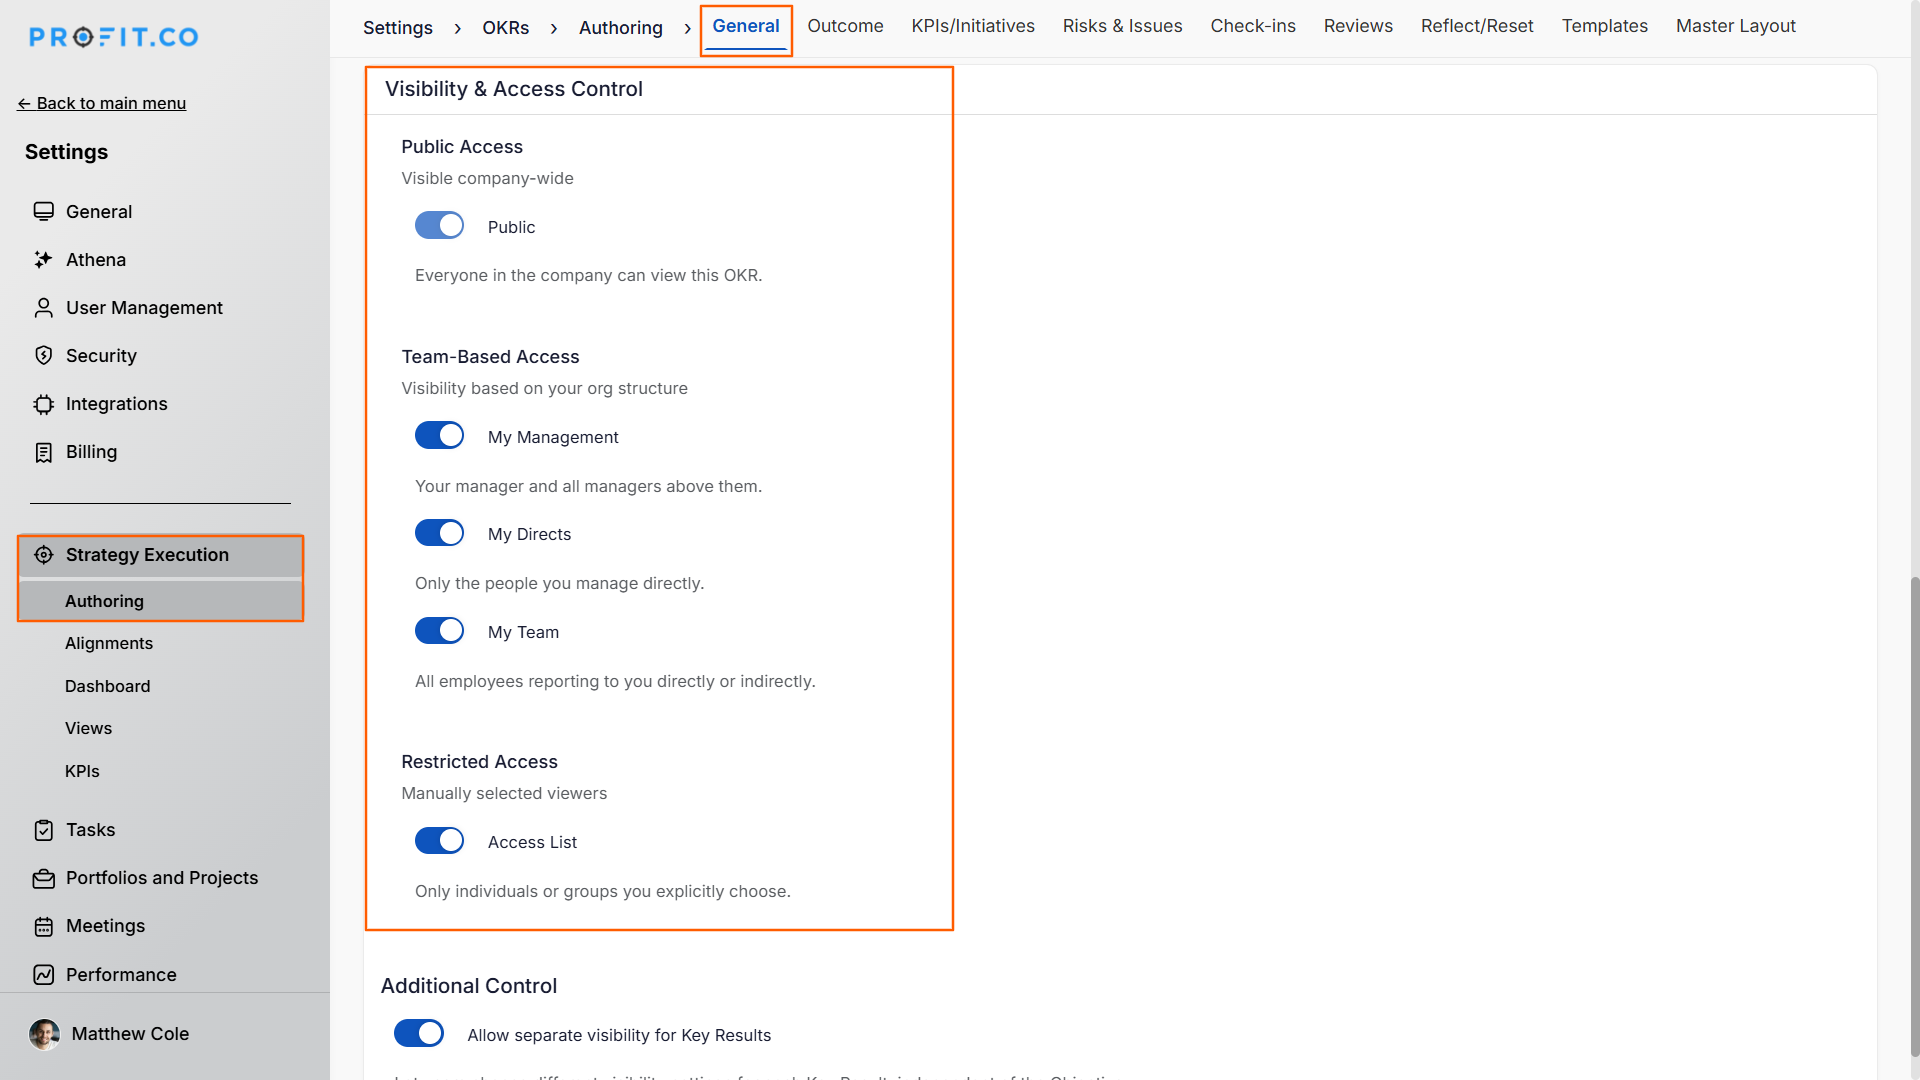This screenshot has width=1920, height=1080.
Task: Switch to the Outcome tab
Action: [845, 26]
